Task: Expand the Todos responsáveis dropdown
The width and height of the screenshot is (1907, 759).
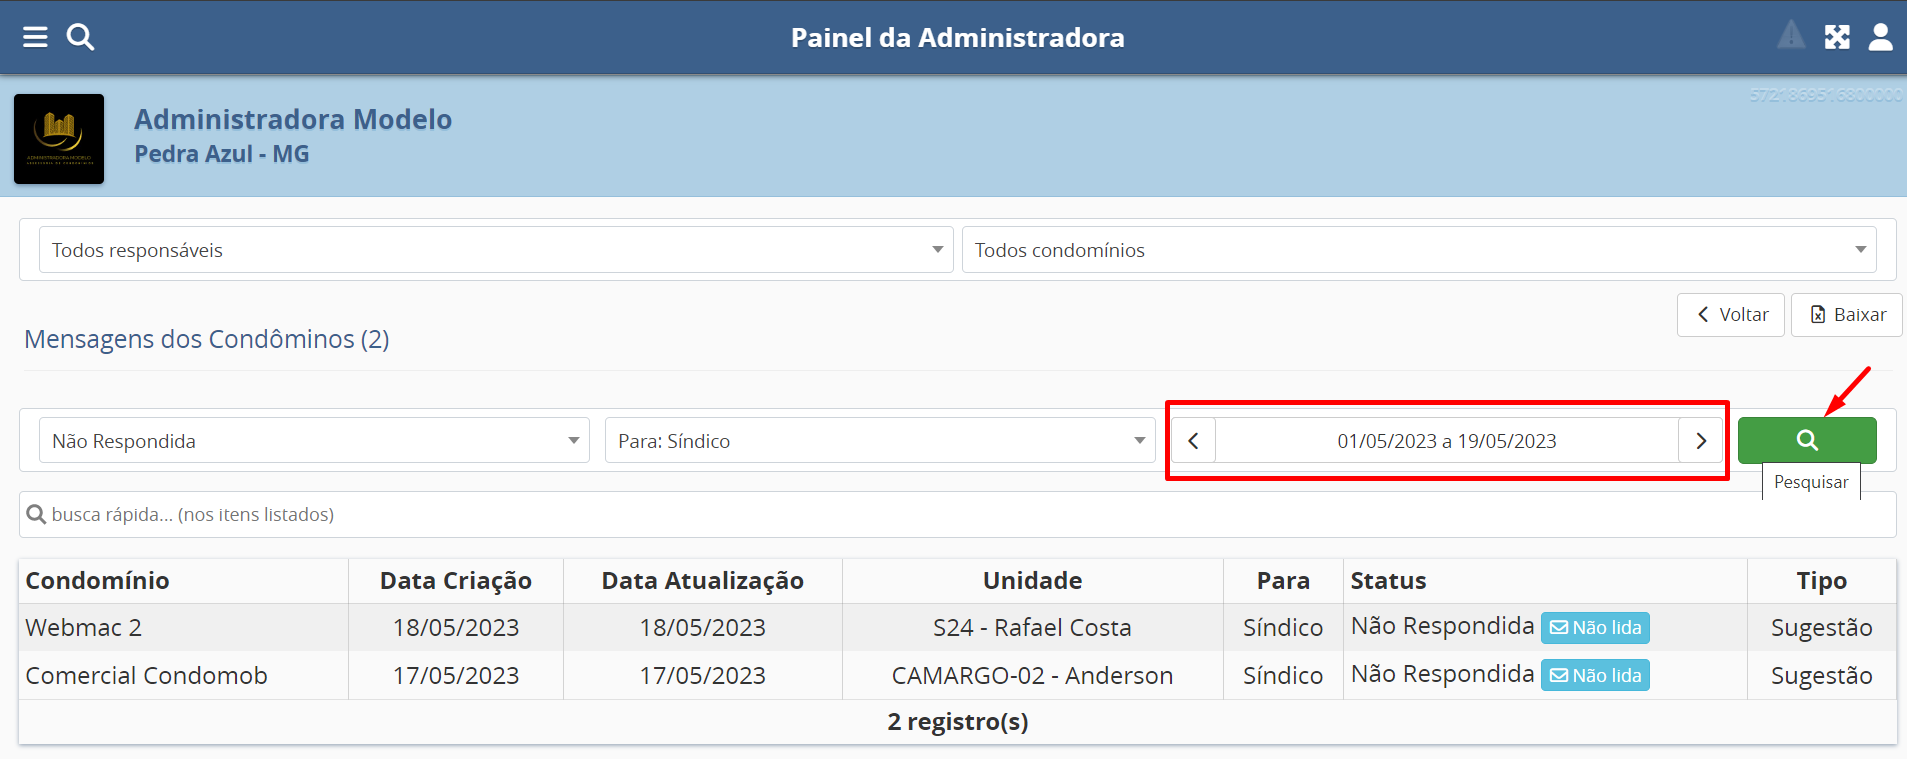Action: pos(495,250)
